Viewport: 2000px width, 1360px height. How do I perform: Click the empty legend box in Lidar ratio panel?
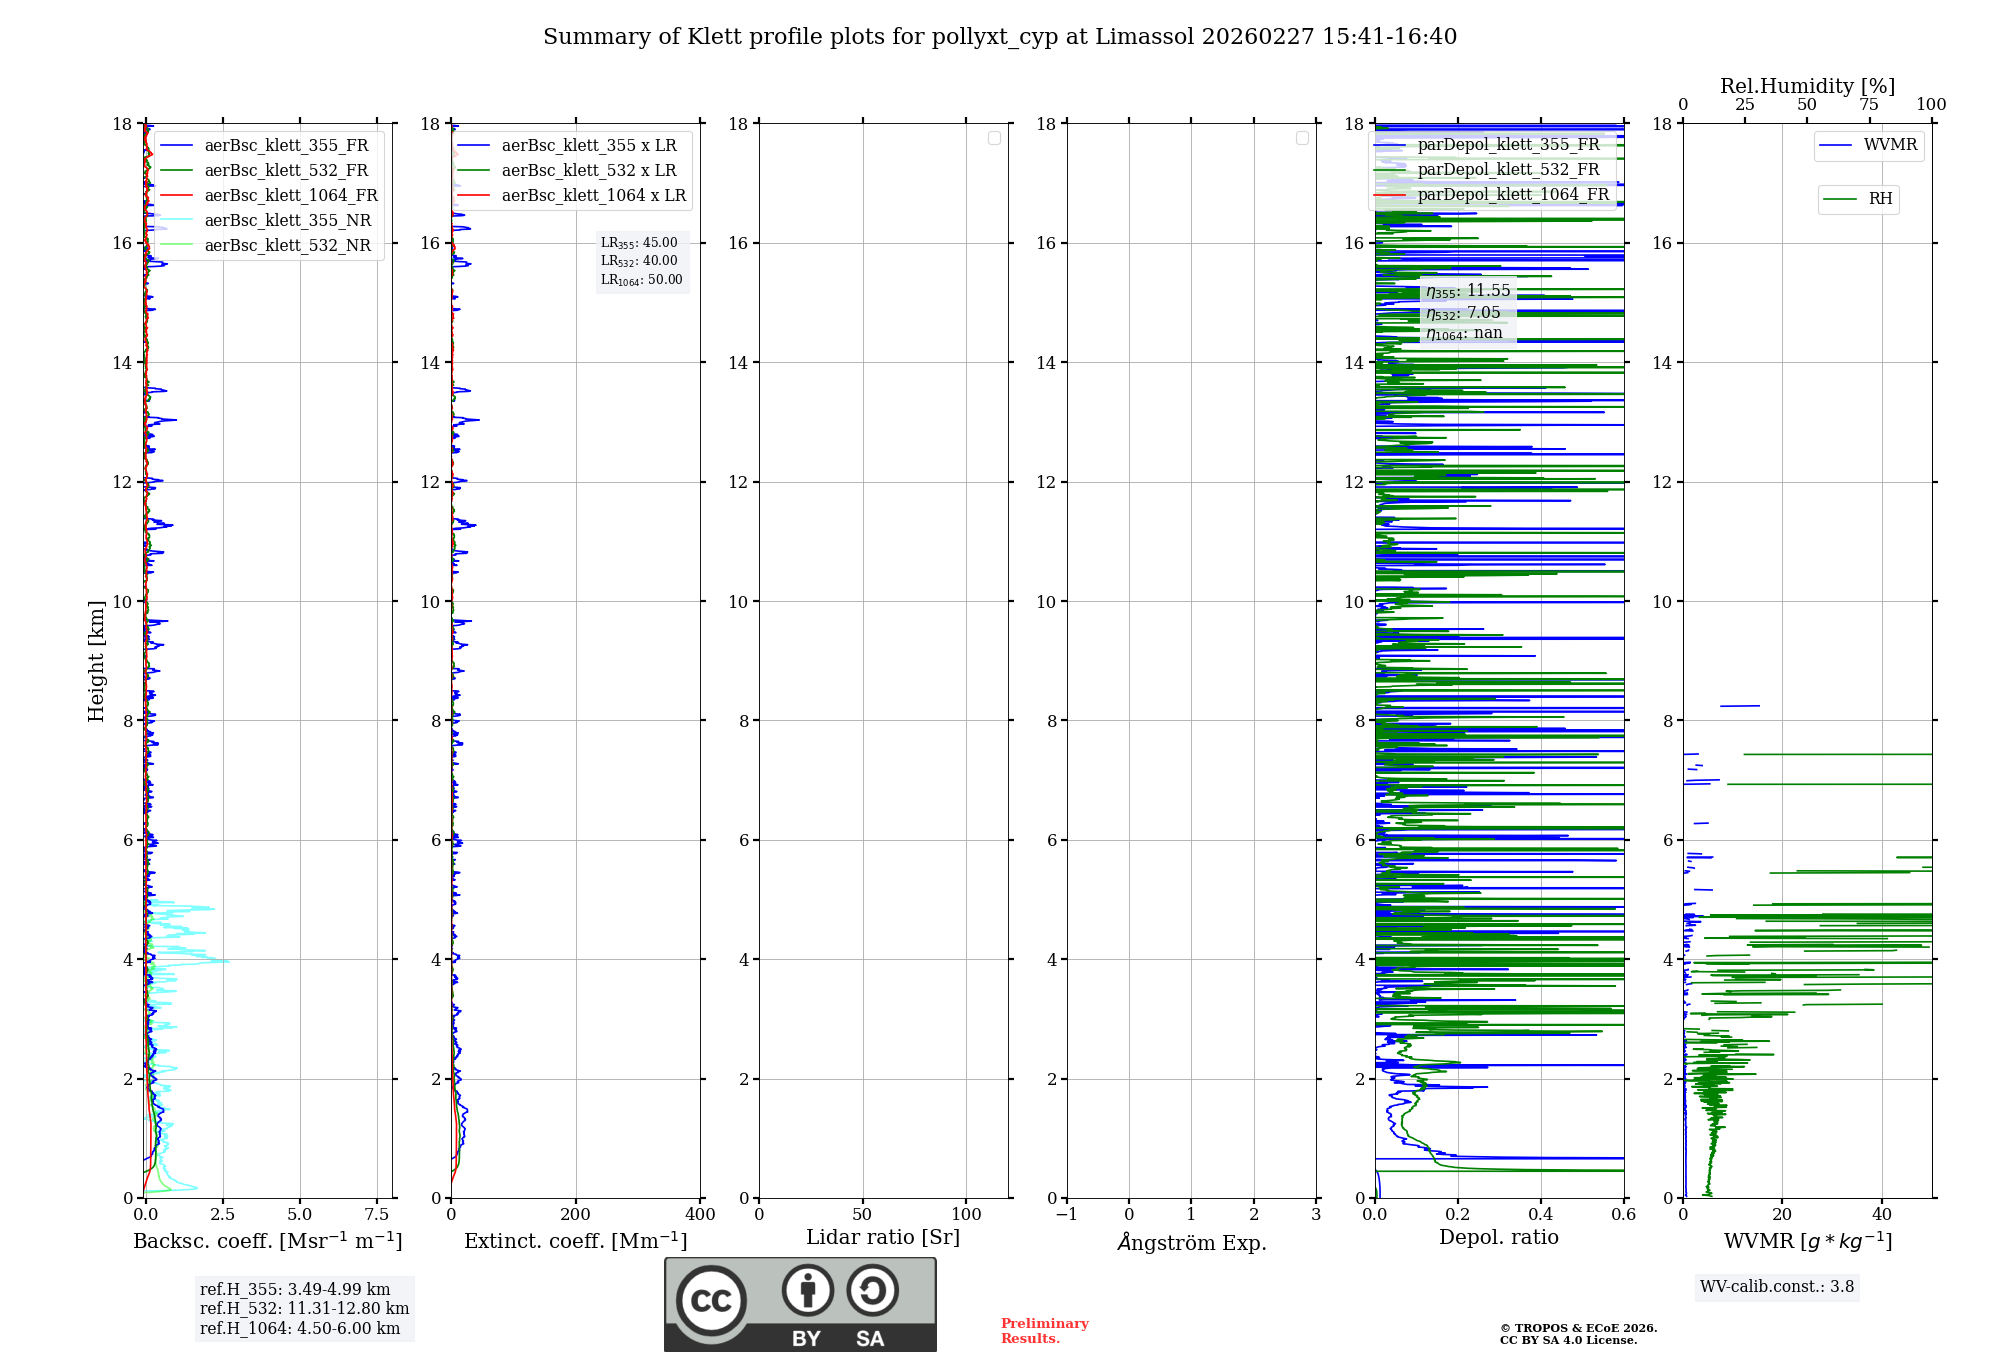(994, 138)
